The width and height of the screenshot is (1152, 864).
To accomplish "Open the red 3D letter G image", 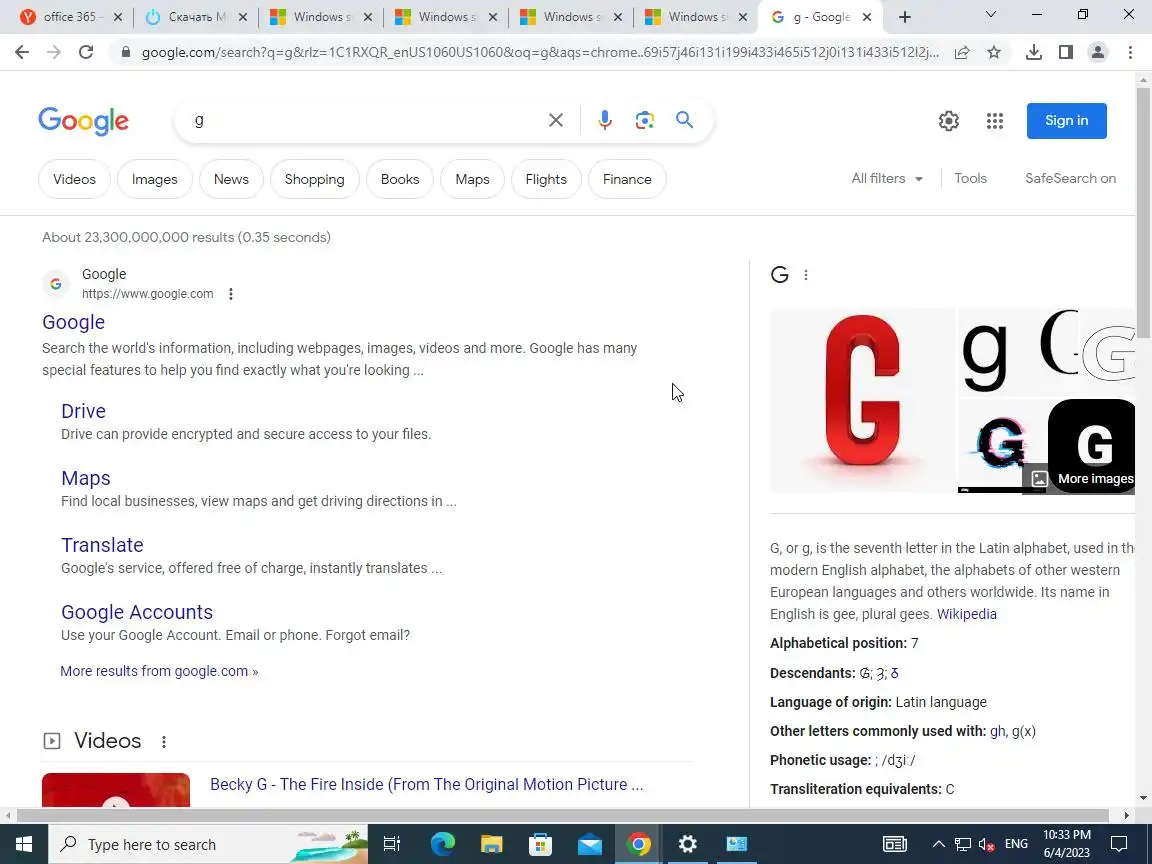I will click(x=862, y=400).
